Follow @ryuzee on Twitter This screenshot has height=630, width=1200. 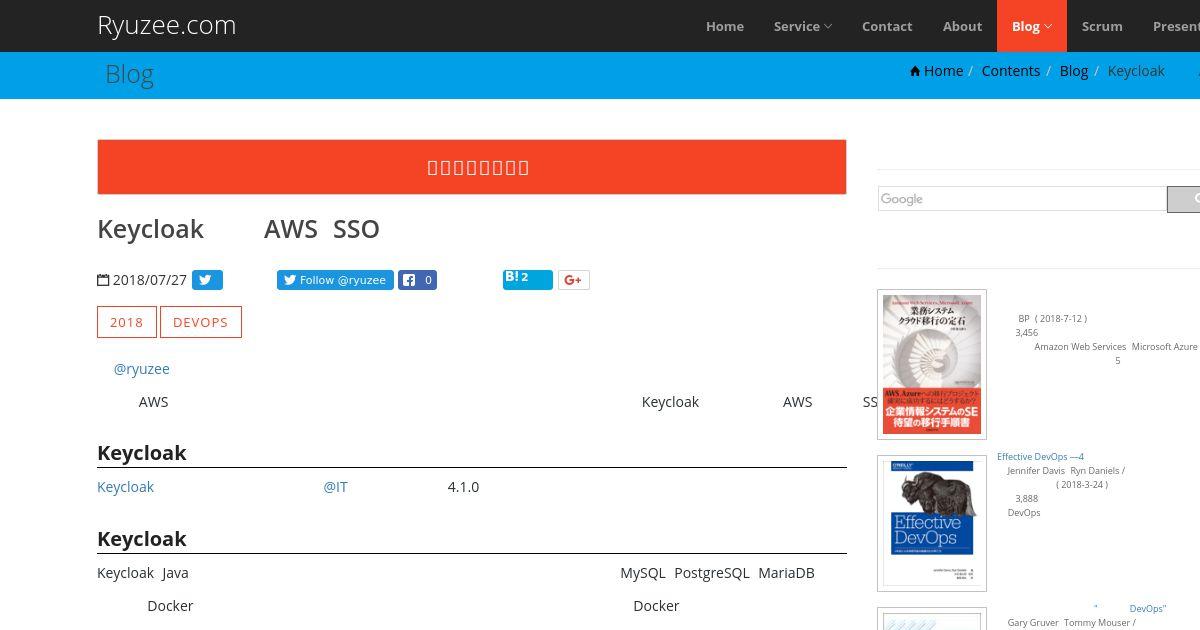coord(335,280)
